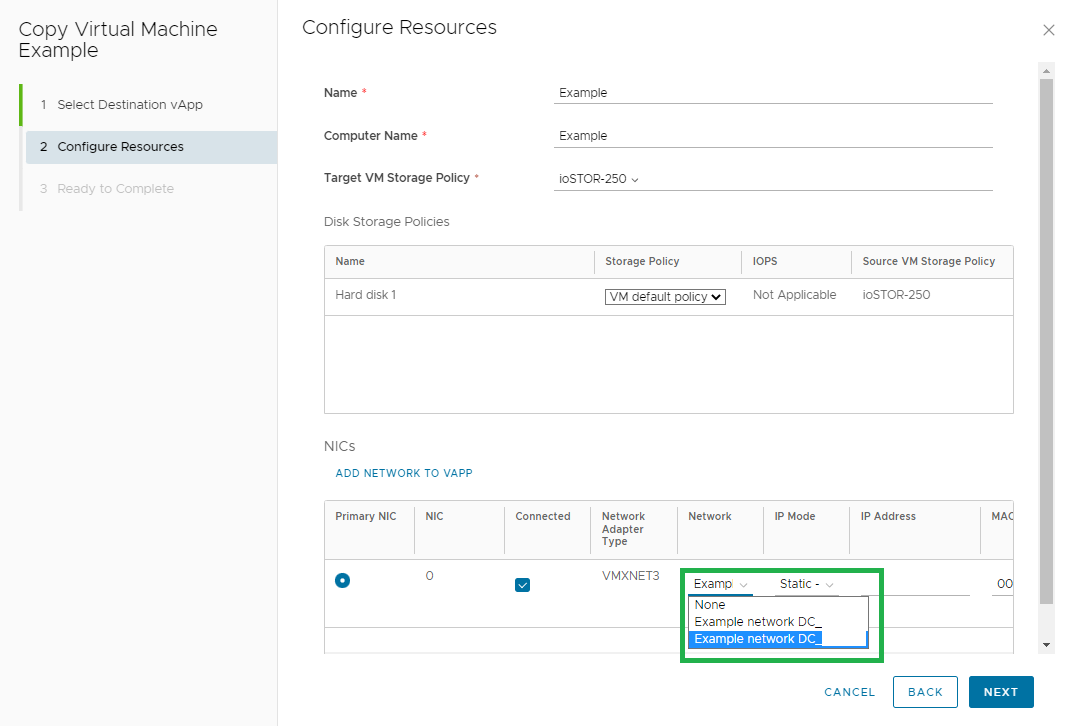Click the IOPS column header
Screen dimensions: 1073x726
pos(765,262)
